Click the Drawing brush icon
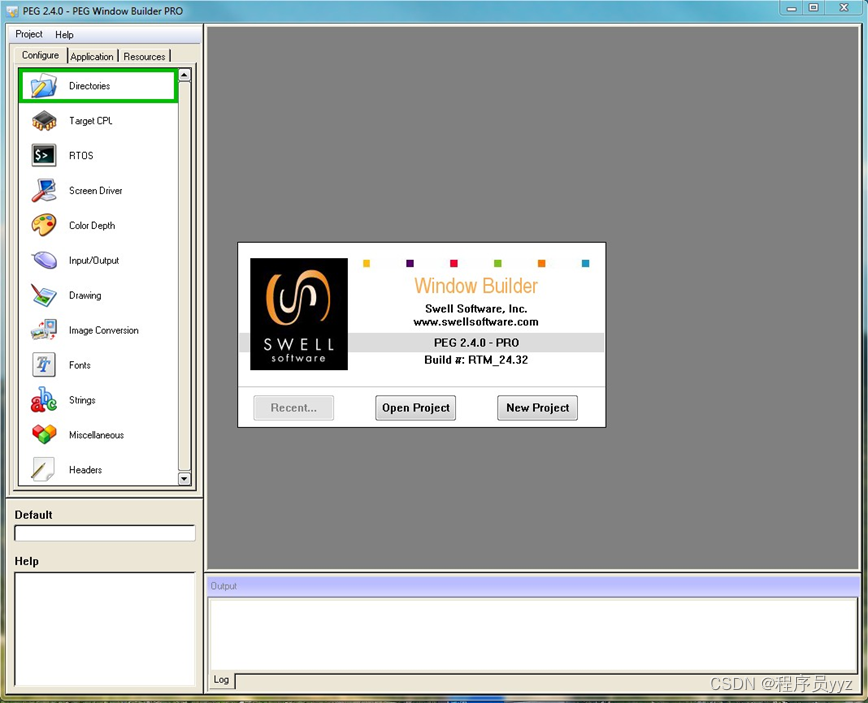The height and width of the screenshot is (703, 868). coord(44,295)
